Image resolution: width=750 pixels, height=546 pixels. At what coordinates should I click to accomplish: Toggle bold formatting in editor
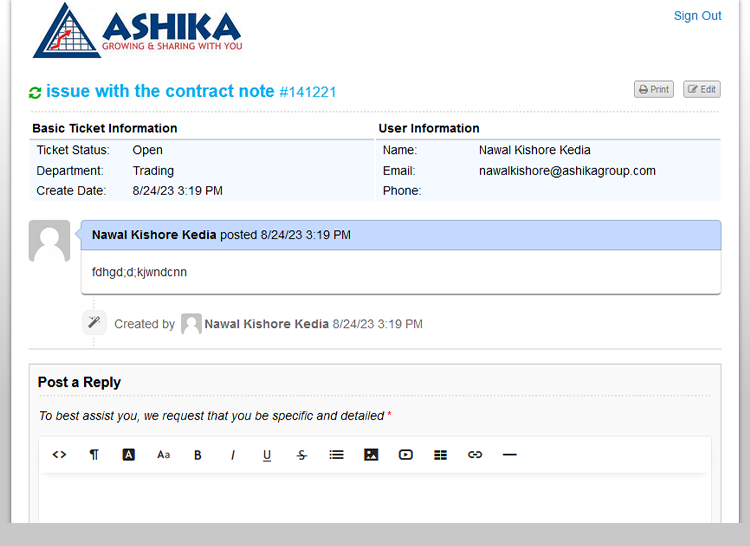tap(198, 455)
